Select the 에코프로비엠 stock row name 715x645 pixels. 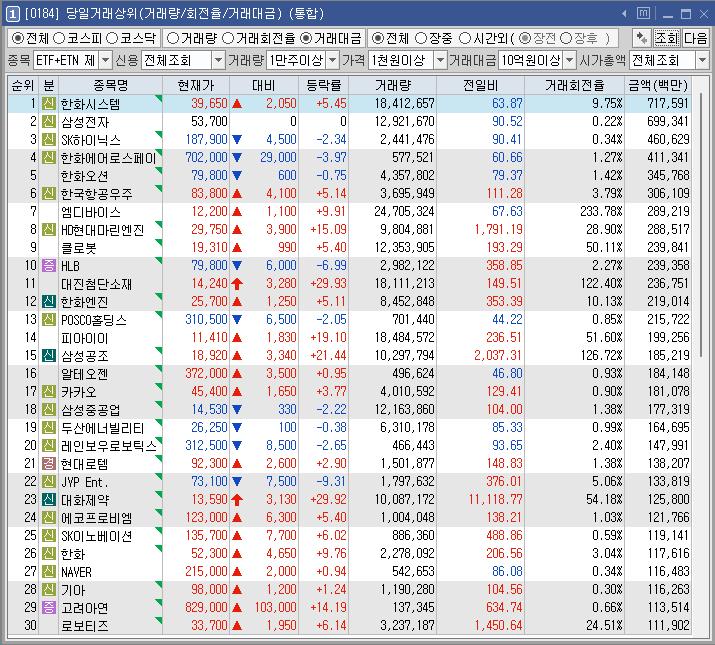[x=97, y=517]
